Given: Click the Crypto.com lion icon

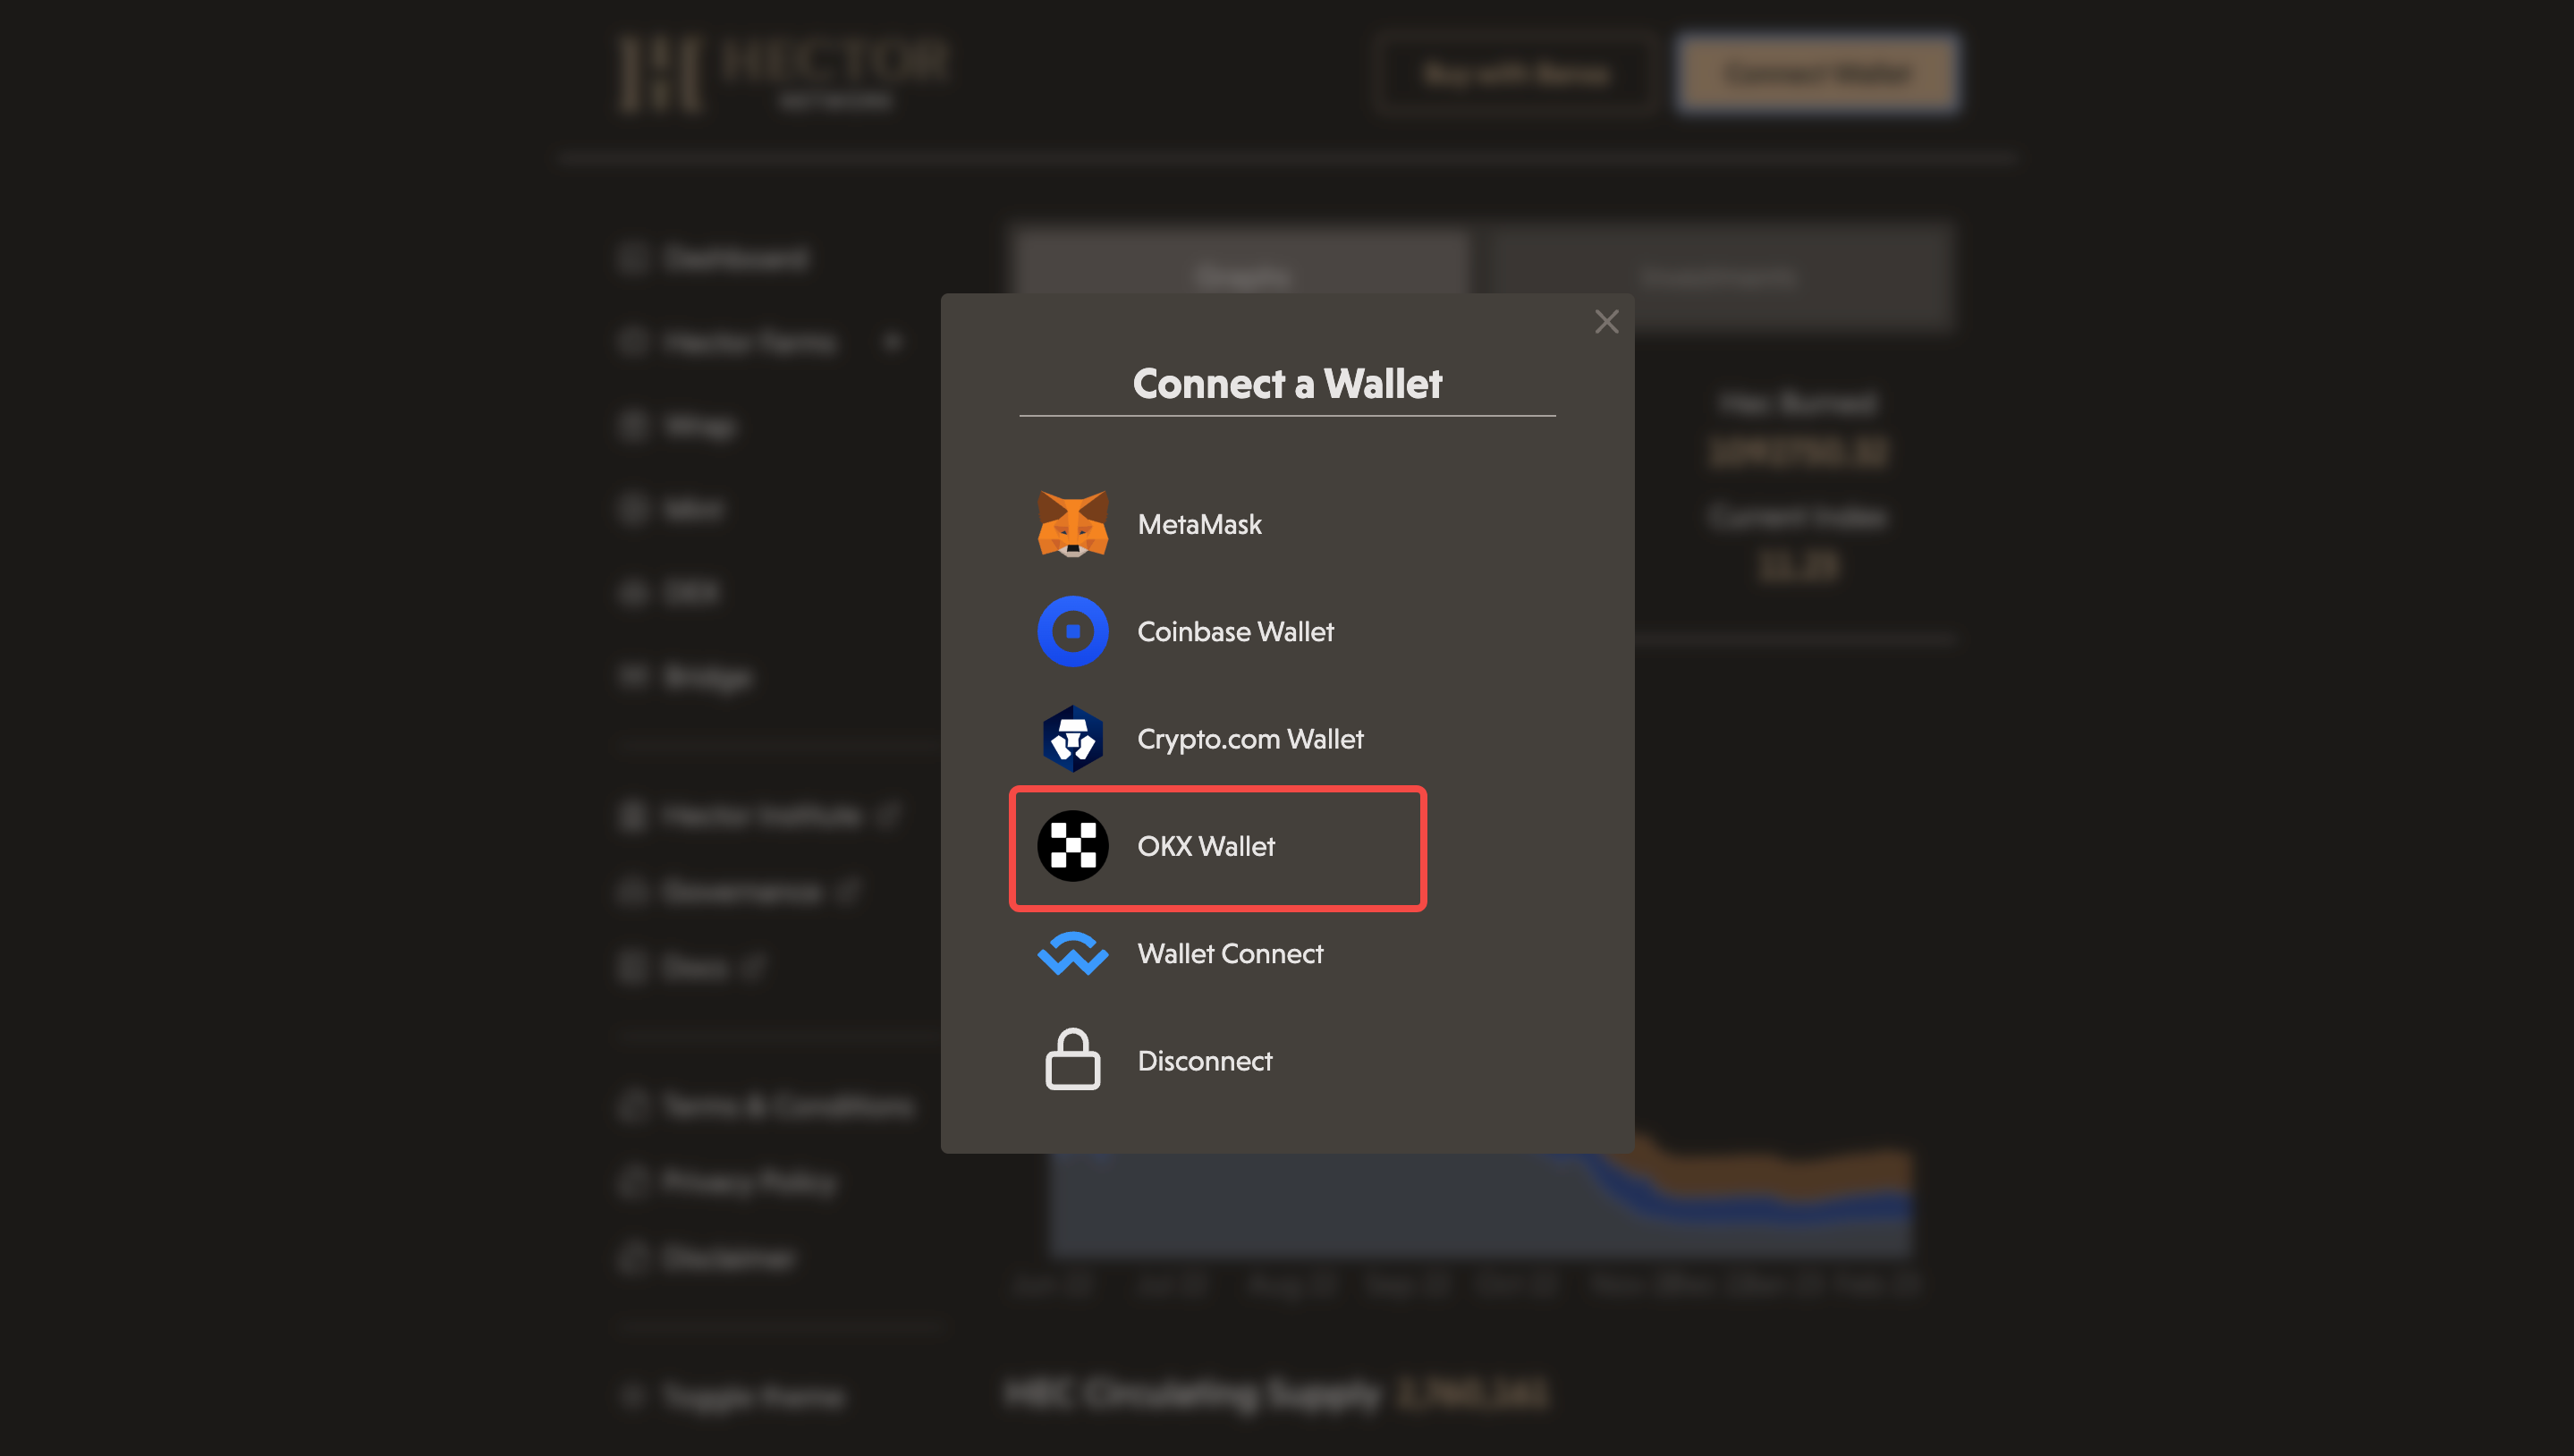Looking at the screenshot, I should tap(1072, 739).
